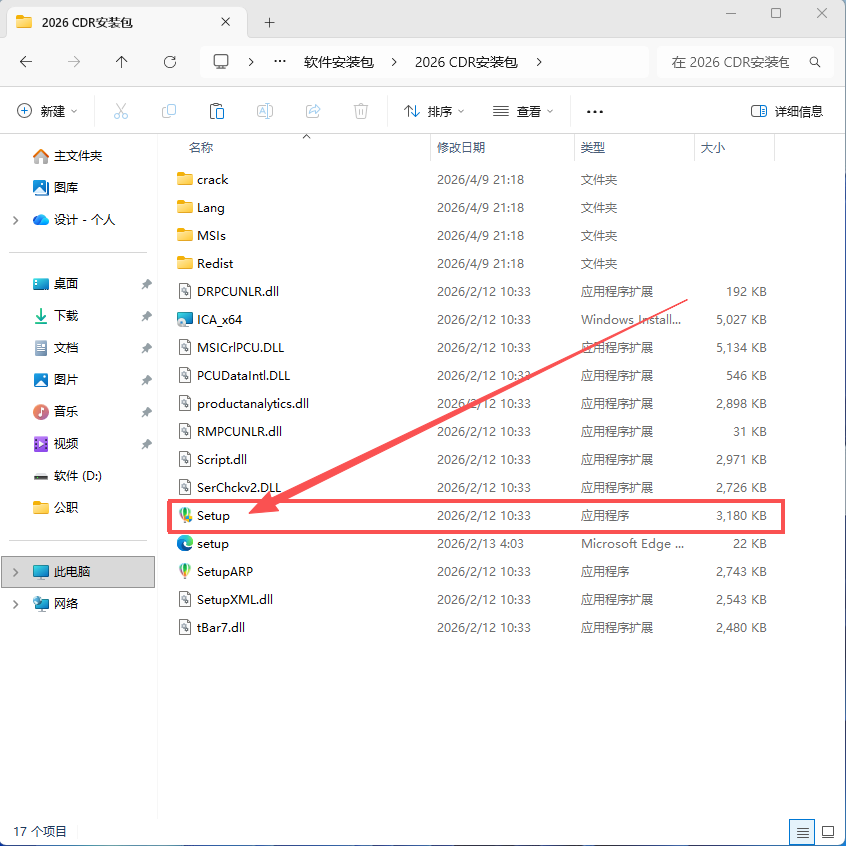Click the search magnifier icon
This screenshot has width=846, height=846.
[815, 62]
